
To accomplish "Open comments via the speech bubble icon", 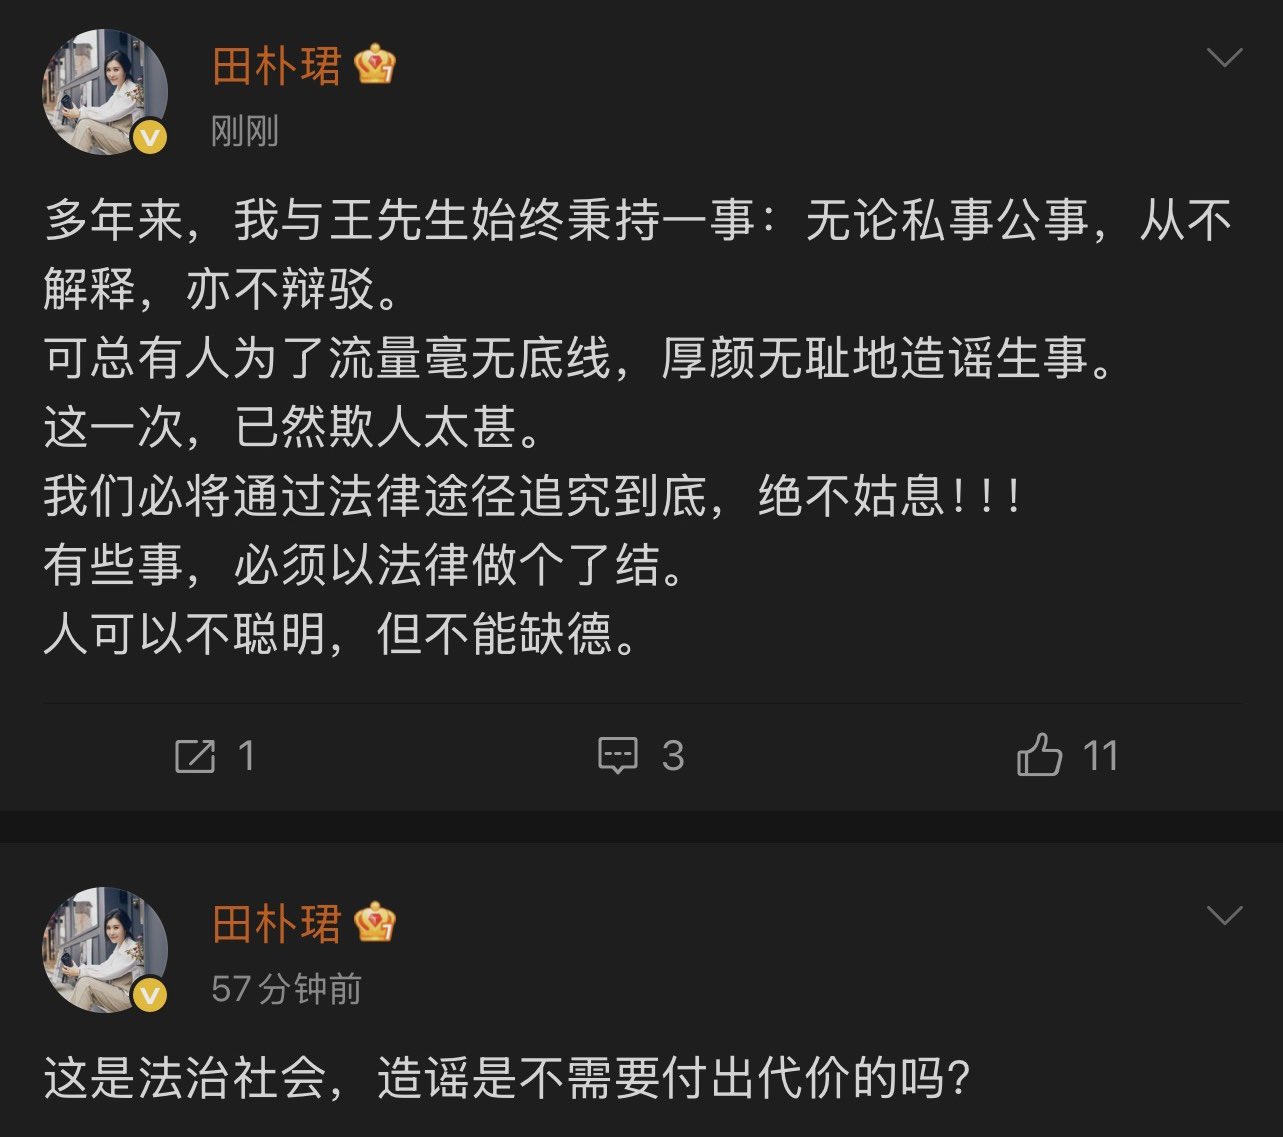I will (617, 756).
